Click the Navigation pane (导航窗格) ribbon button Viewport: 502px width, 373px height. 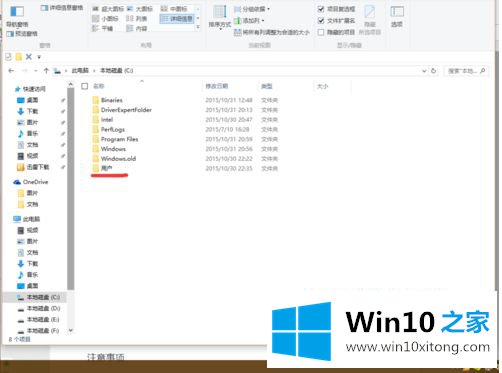pos(17,16)
